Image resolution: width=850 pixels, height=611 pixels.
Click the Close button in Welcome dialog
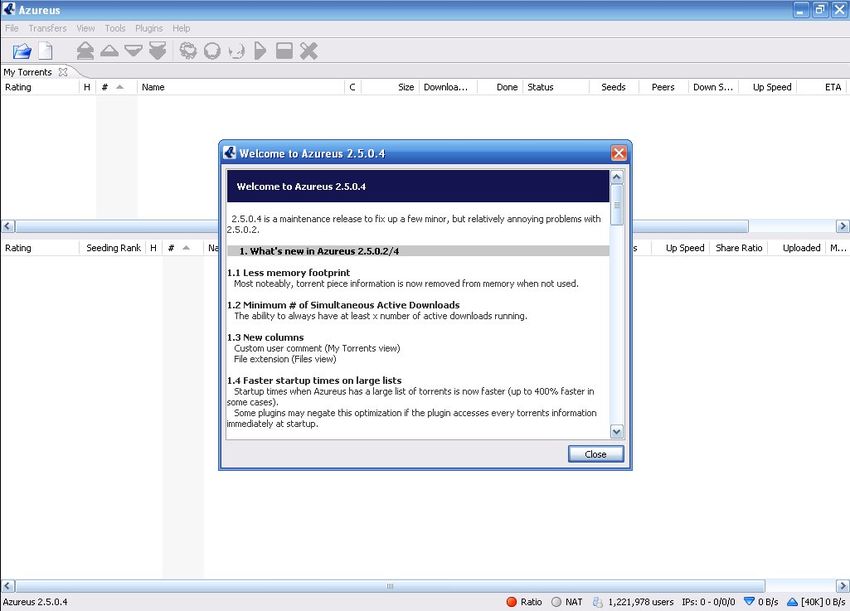(x=596, y=454)
